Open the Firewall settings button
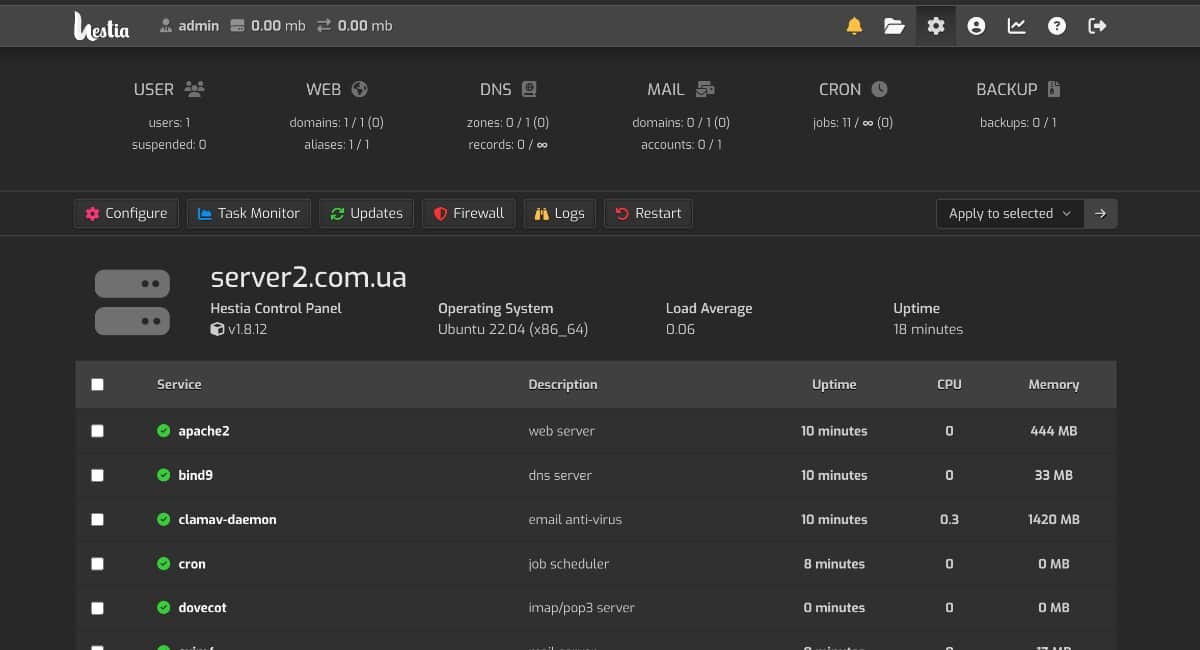Viewport: 1200px width, 650px height. click(x=469, y=213)
